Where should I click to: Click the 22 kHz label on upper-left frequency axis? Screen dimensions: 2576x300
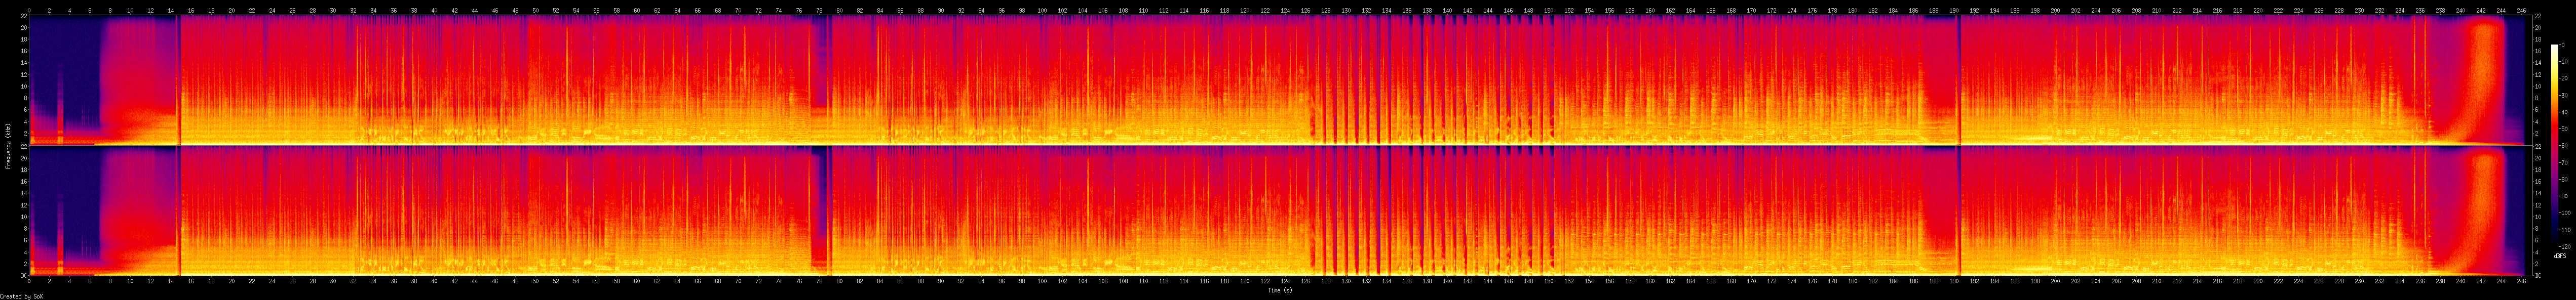(x=22, y=17)
